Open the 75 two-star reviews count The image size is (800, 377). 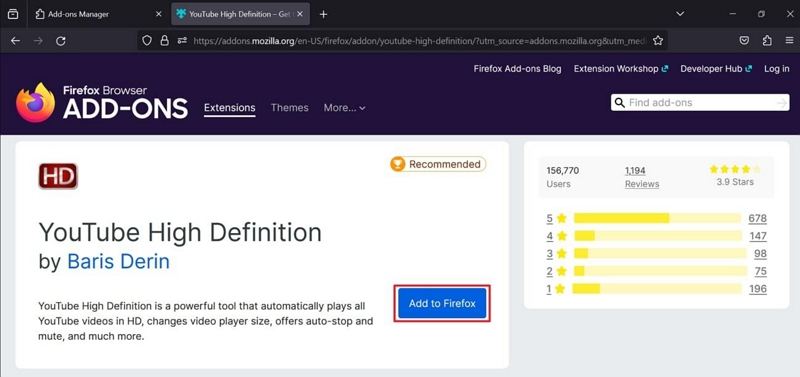(x=760, y=271)
